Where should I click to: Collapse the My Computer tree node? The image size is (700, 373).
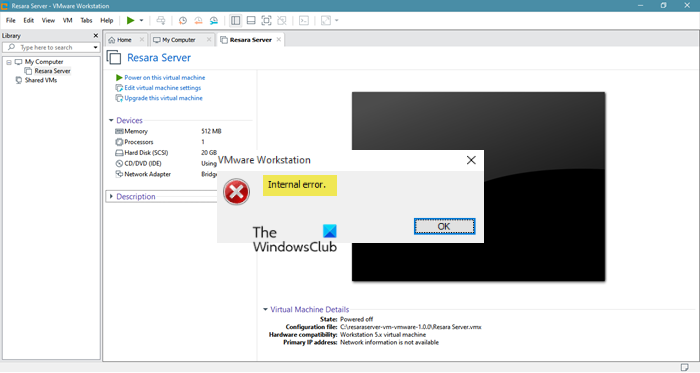coord(9,62)
